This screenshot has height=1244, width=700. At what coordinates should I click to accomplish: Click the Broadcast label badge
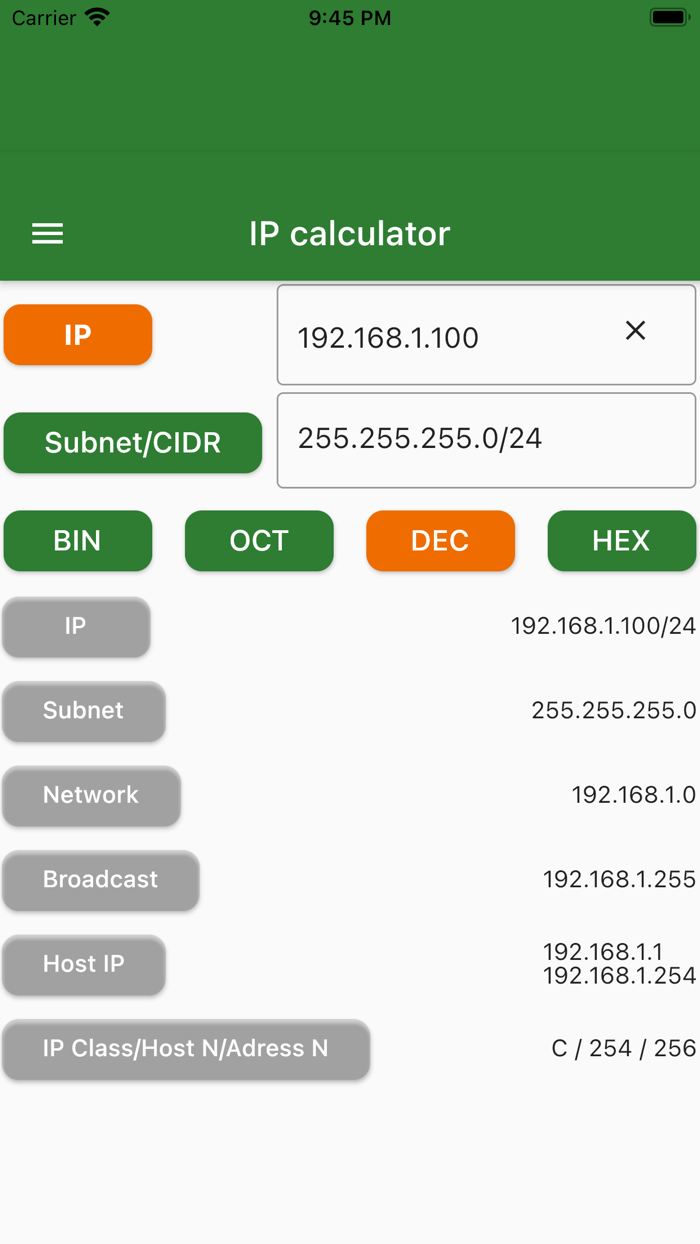click(100, 881)
